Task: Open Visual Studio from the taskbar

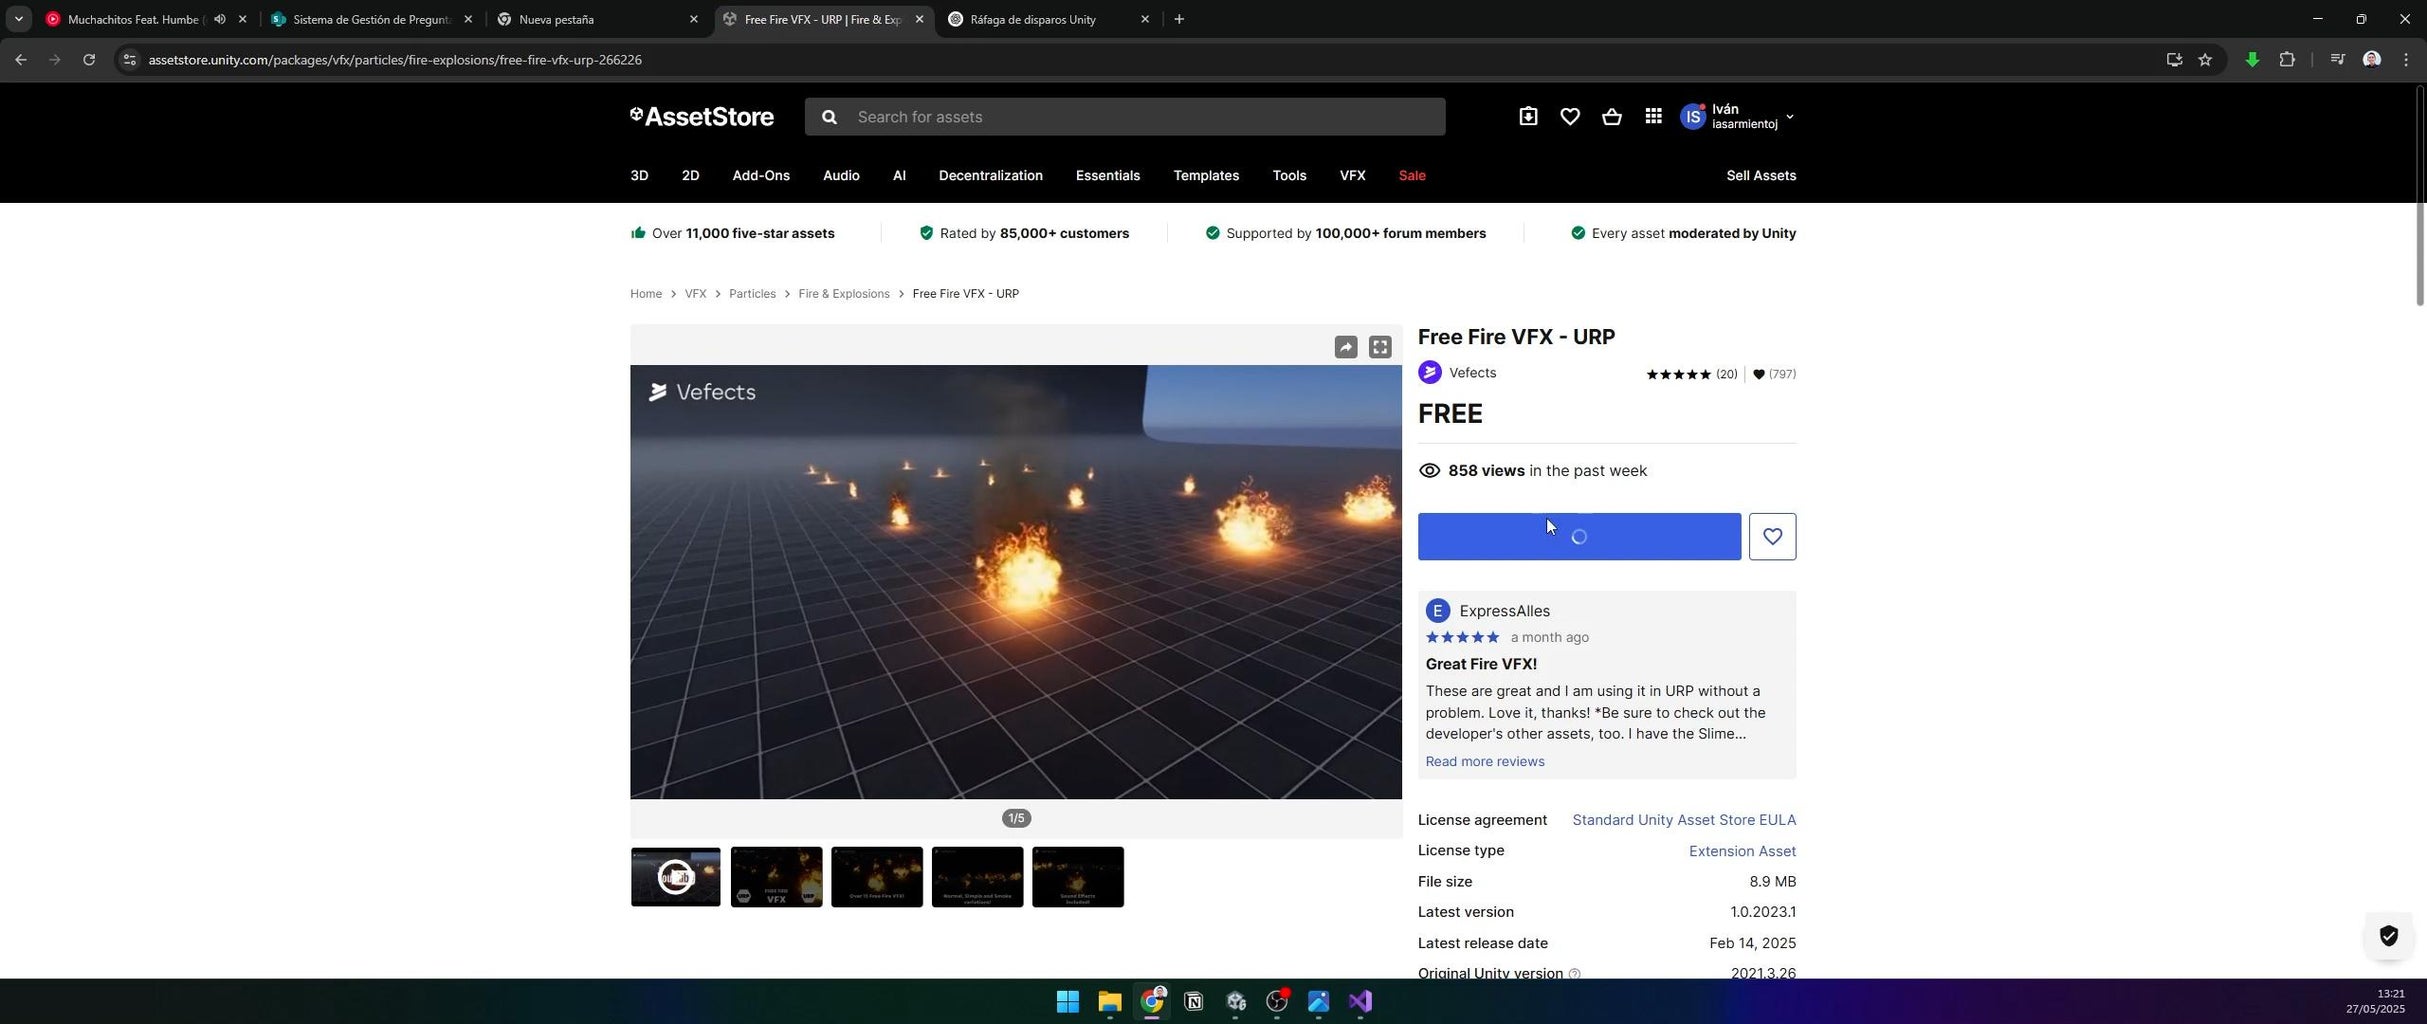Action: click(1360, 1002)
